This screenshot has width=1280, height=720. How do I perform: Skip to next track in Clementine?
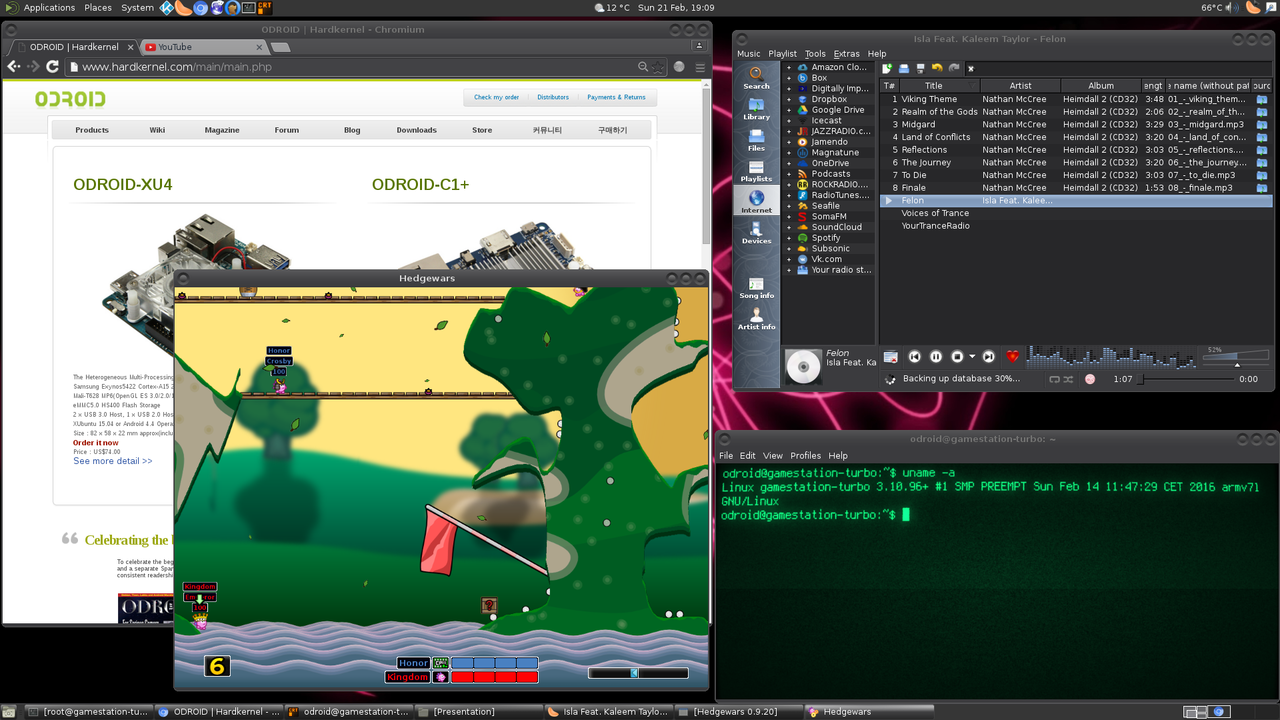coord(989,357)
